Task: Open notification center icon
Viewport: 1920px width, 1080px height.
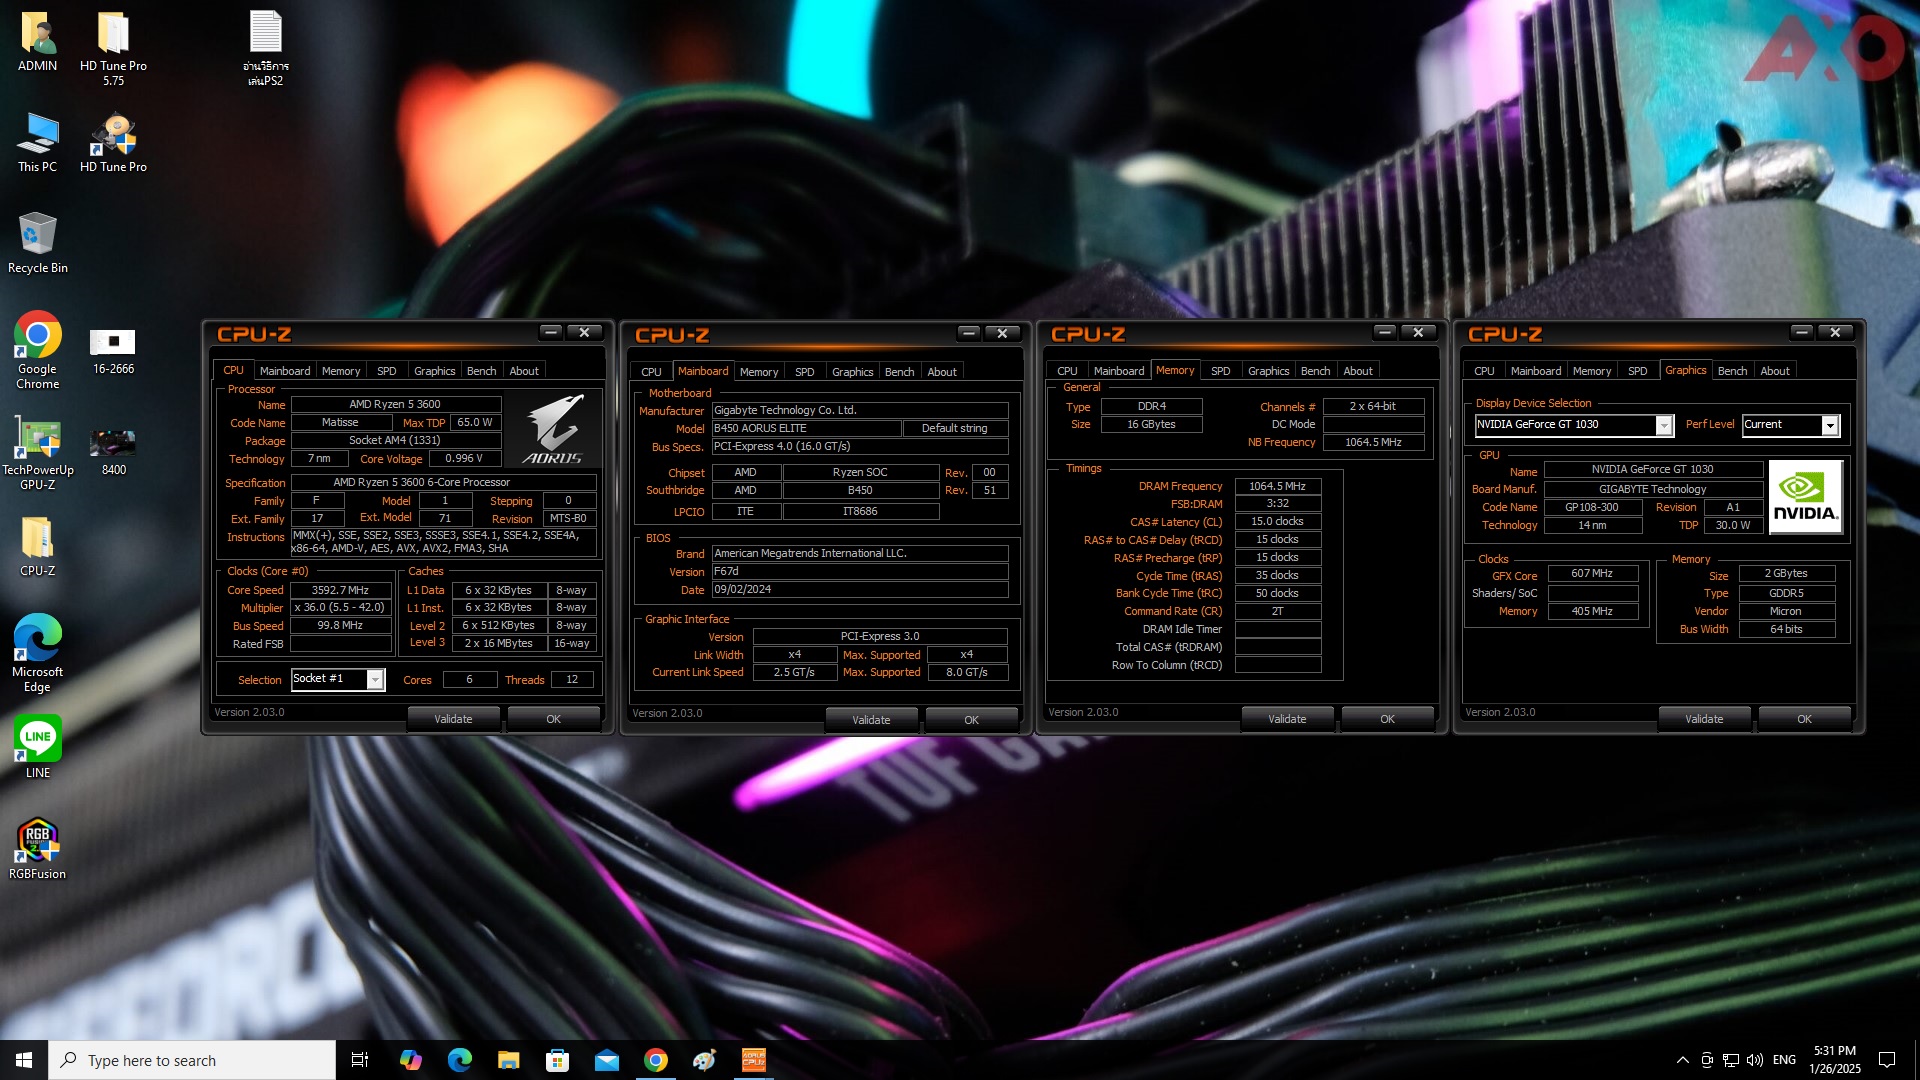Action: tap(1887, 1060)
